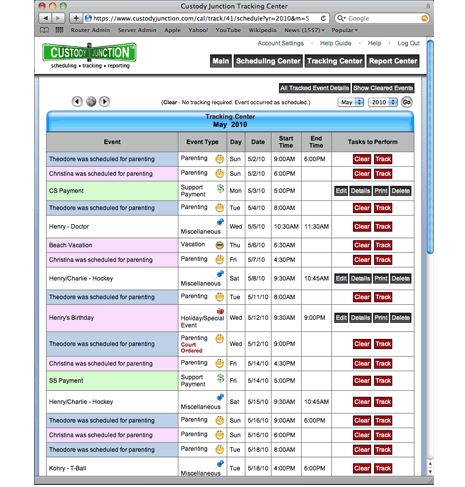Click Track for the SS Payment event

[383, 381]
